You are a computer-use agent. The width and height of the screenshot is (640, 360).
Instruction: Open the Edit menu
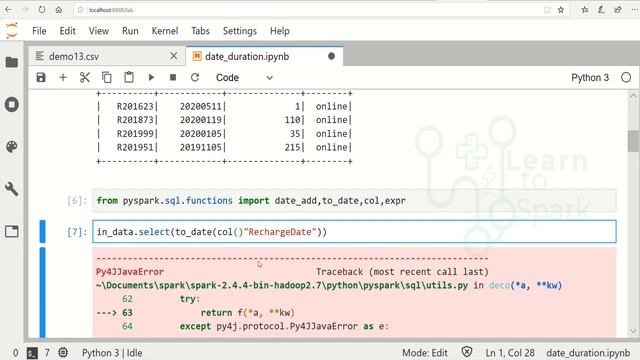point(67,31)
